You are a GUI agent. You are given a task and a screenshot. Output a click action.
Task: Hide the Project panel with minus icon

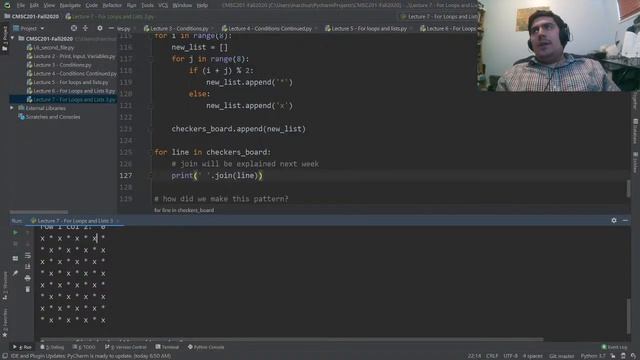coord(111,28)
